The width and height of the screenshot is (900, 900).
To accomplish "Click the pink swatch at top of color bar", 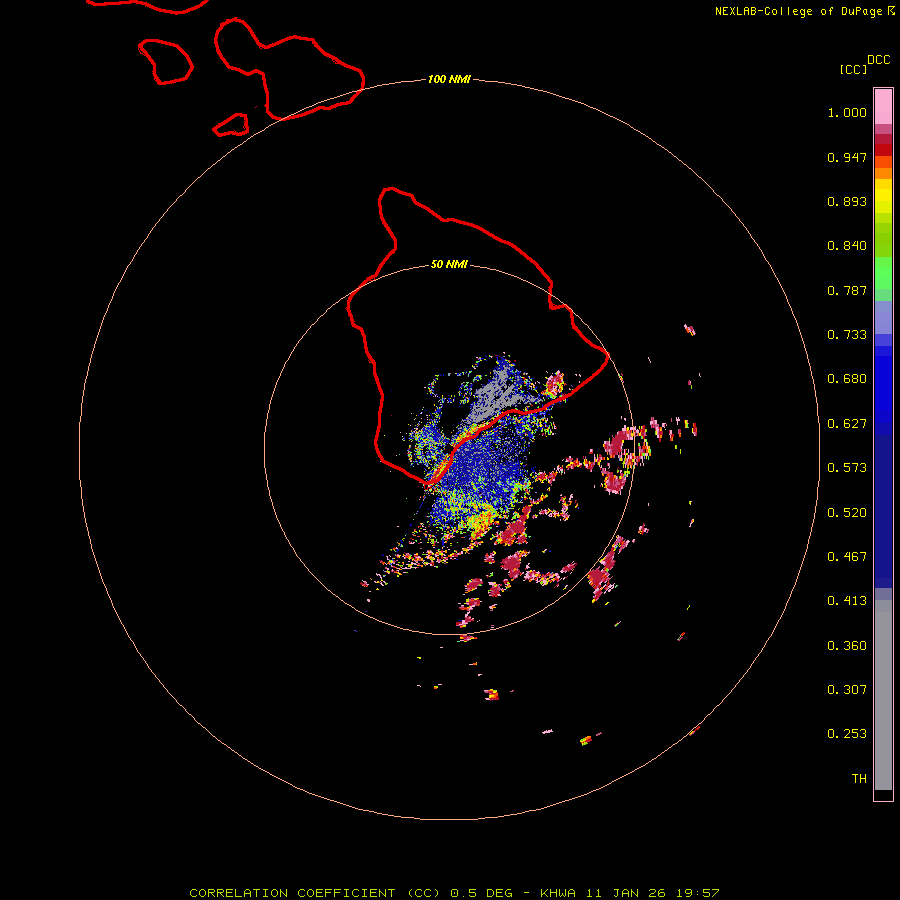I will tap(883, 107).
